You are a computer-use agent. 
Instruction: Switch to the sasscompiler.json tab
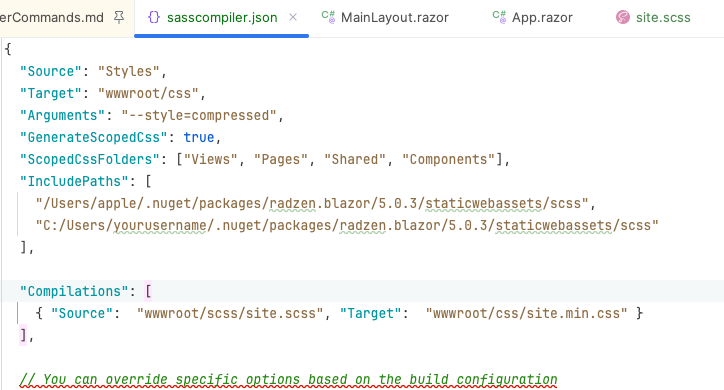[222, 18]
